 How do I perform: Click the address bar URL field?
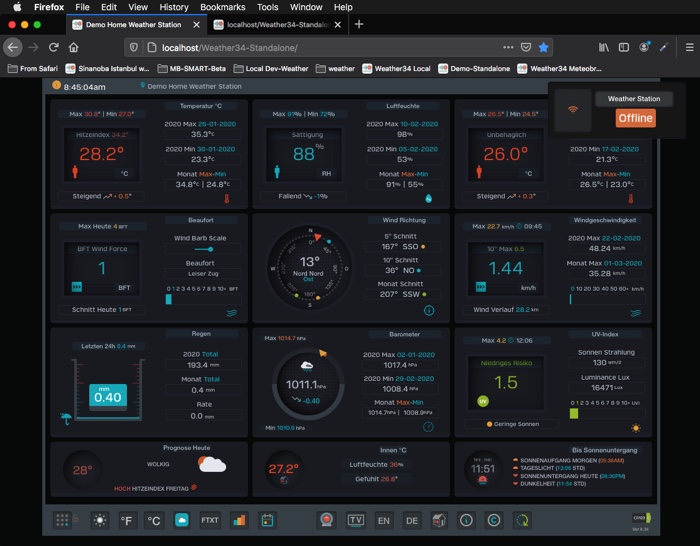(328, 47)
